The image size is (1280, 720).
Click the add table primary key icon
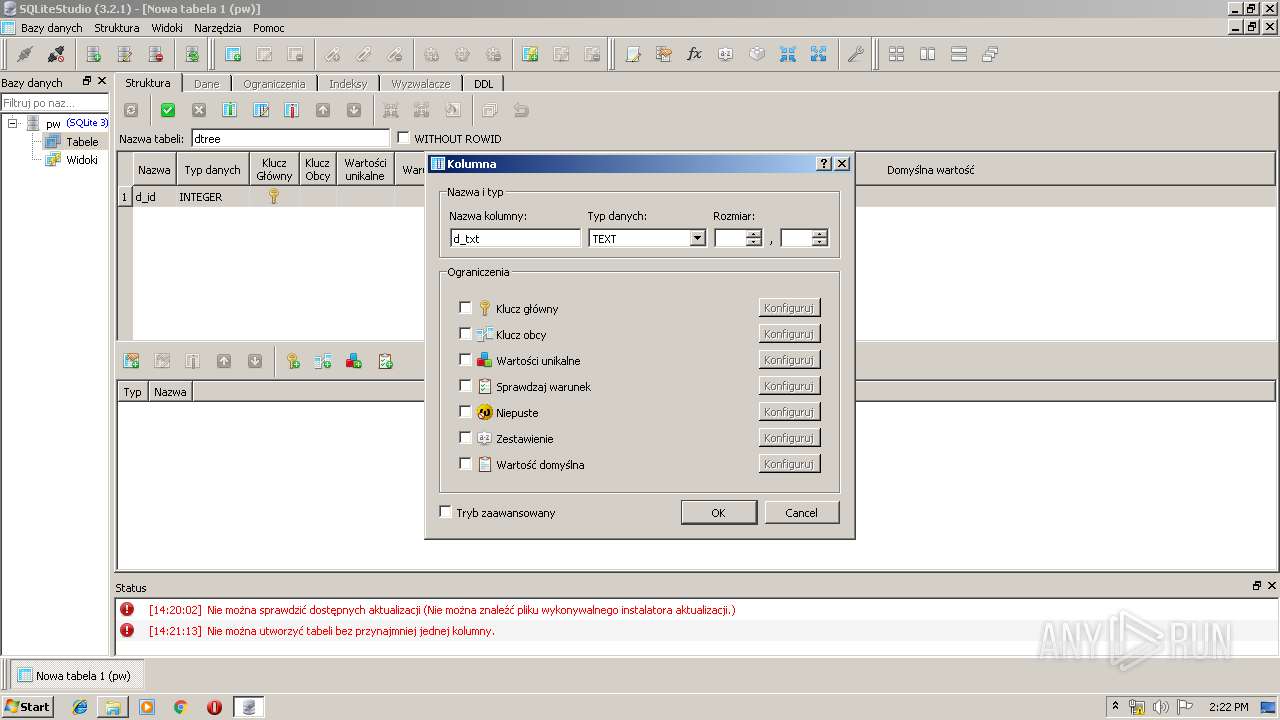(292, 361)
